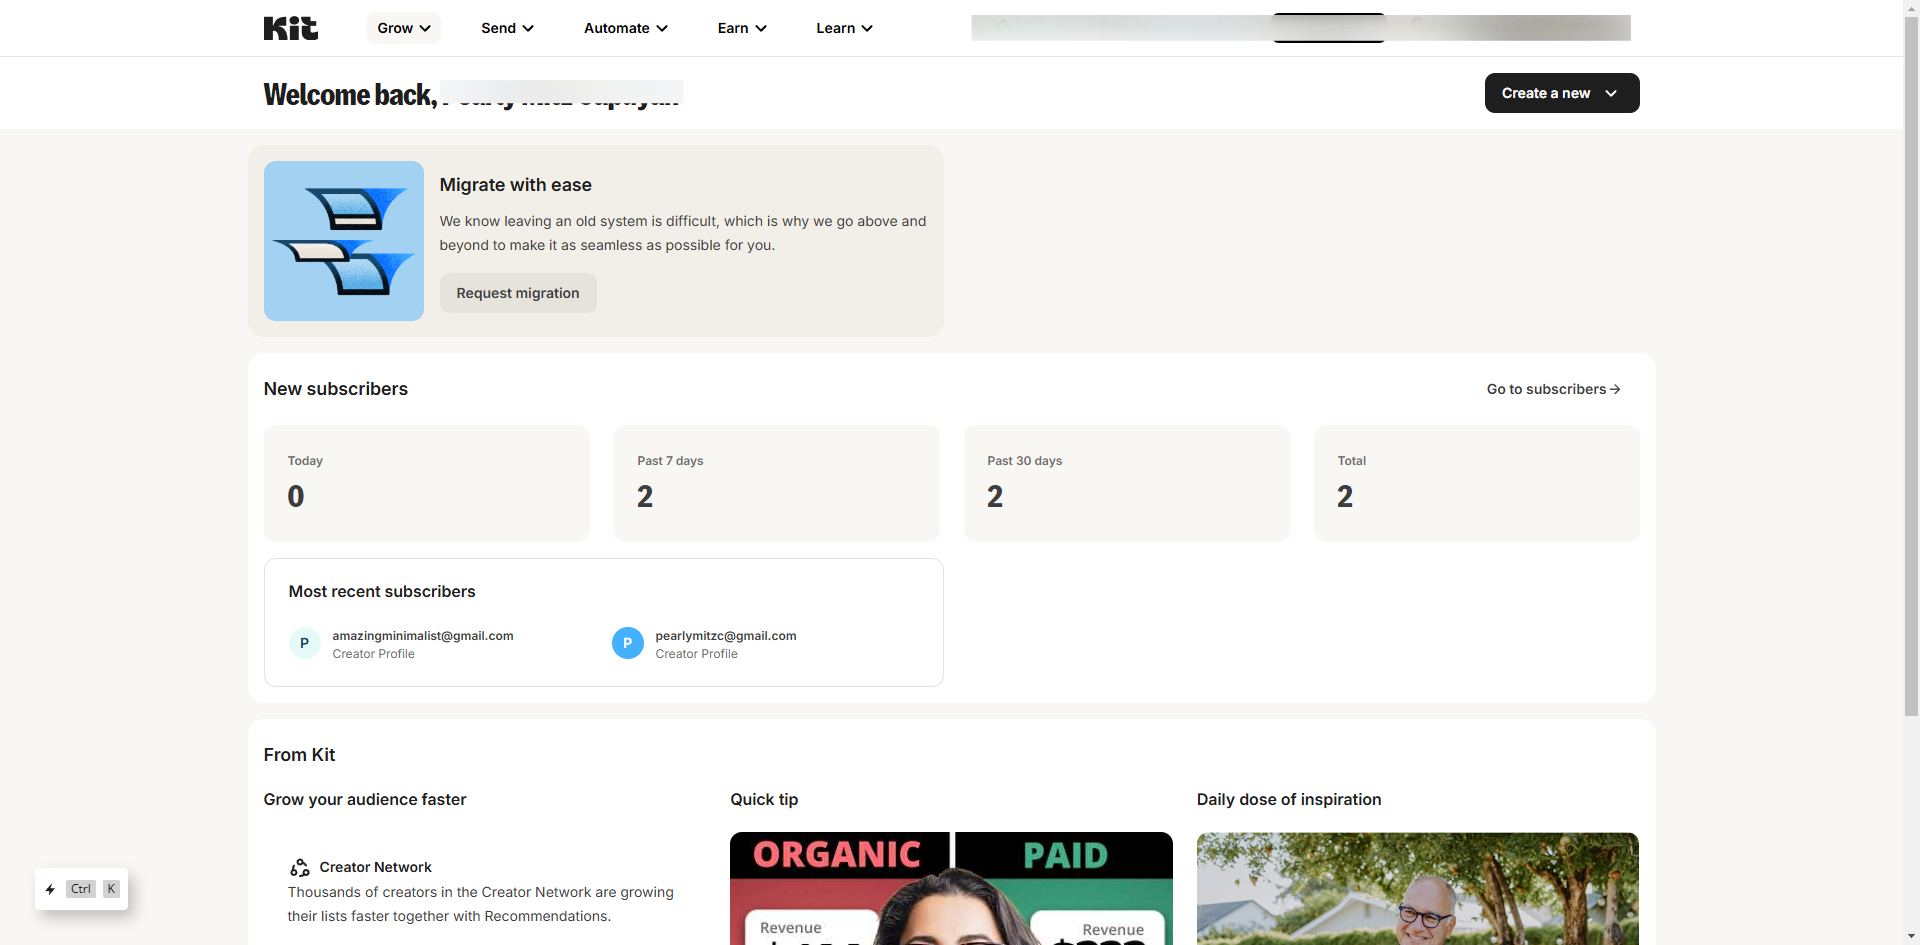Open the Learn menu
The height and width of the screenshot is (945, 1920).
click(x=844, y=28)
